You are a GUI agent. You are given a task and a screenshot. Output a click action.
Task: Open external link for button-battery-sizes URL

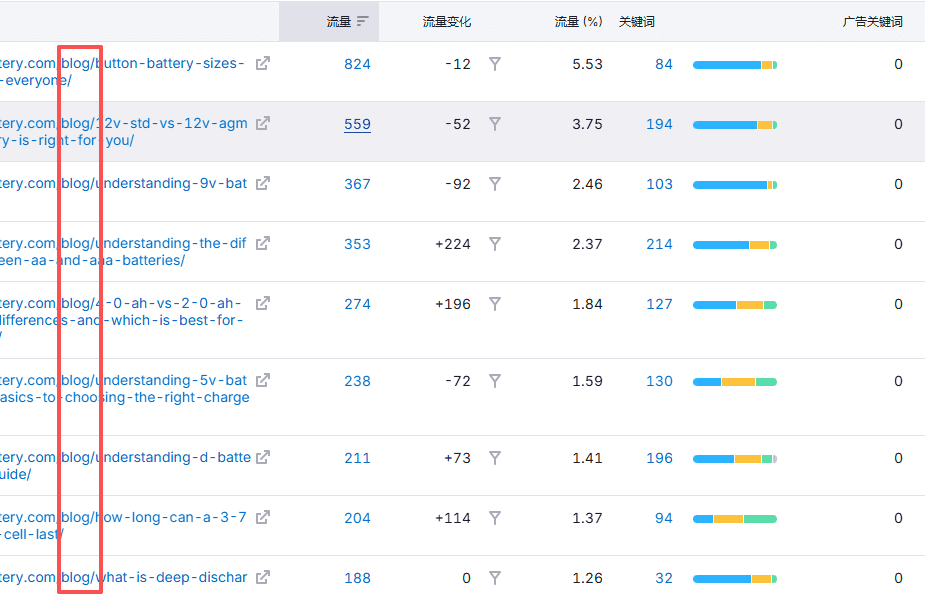coord(263,64)
